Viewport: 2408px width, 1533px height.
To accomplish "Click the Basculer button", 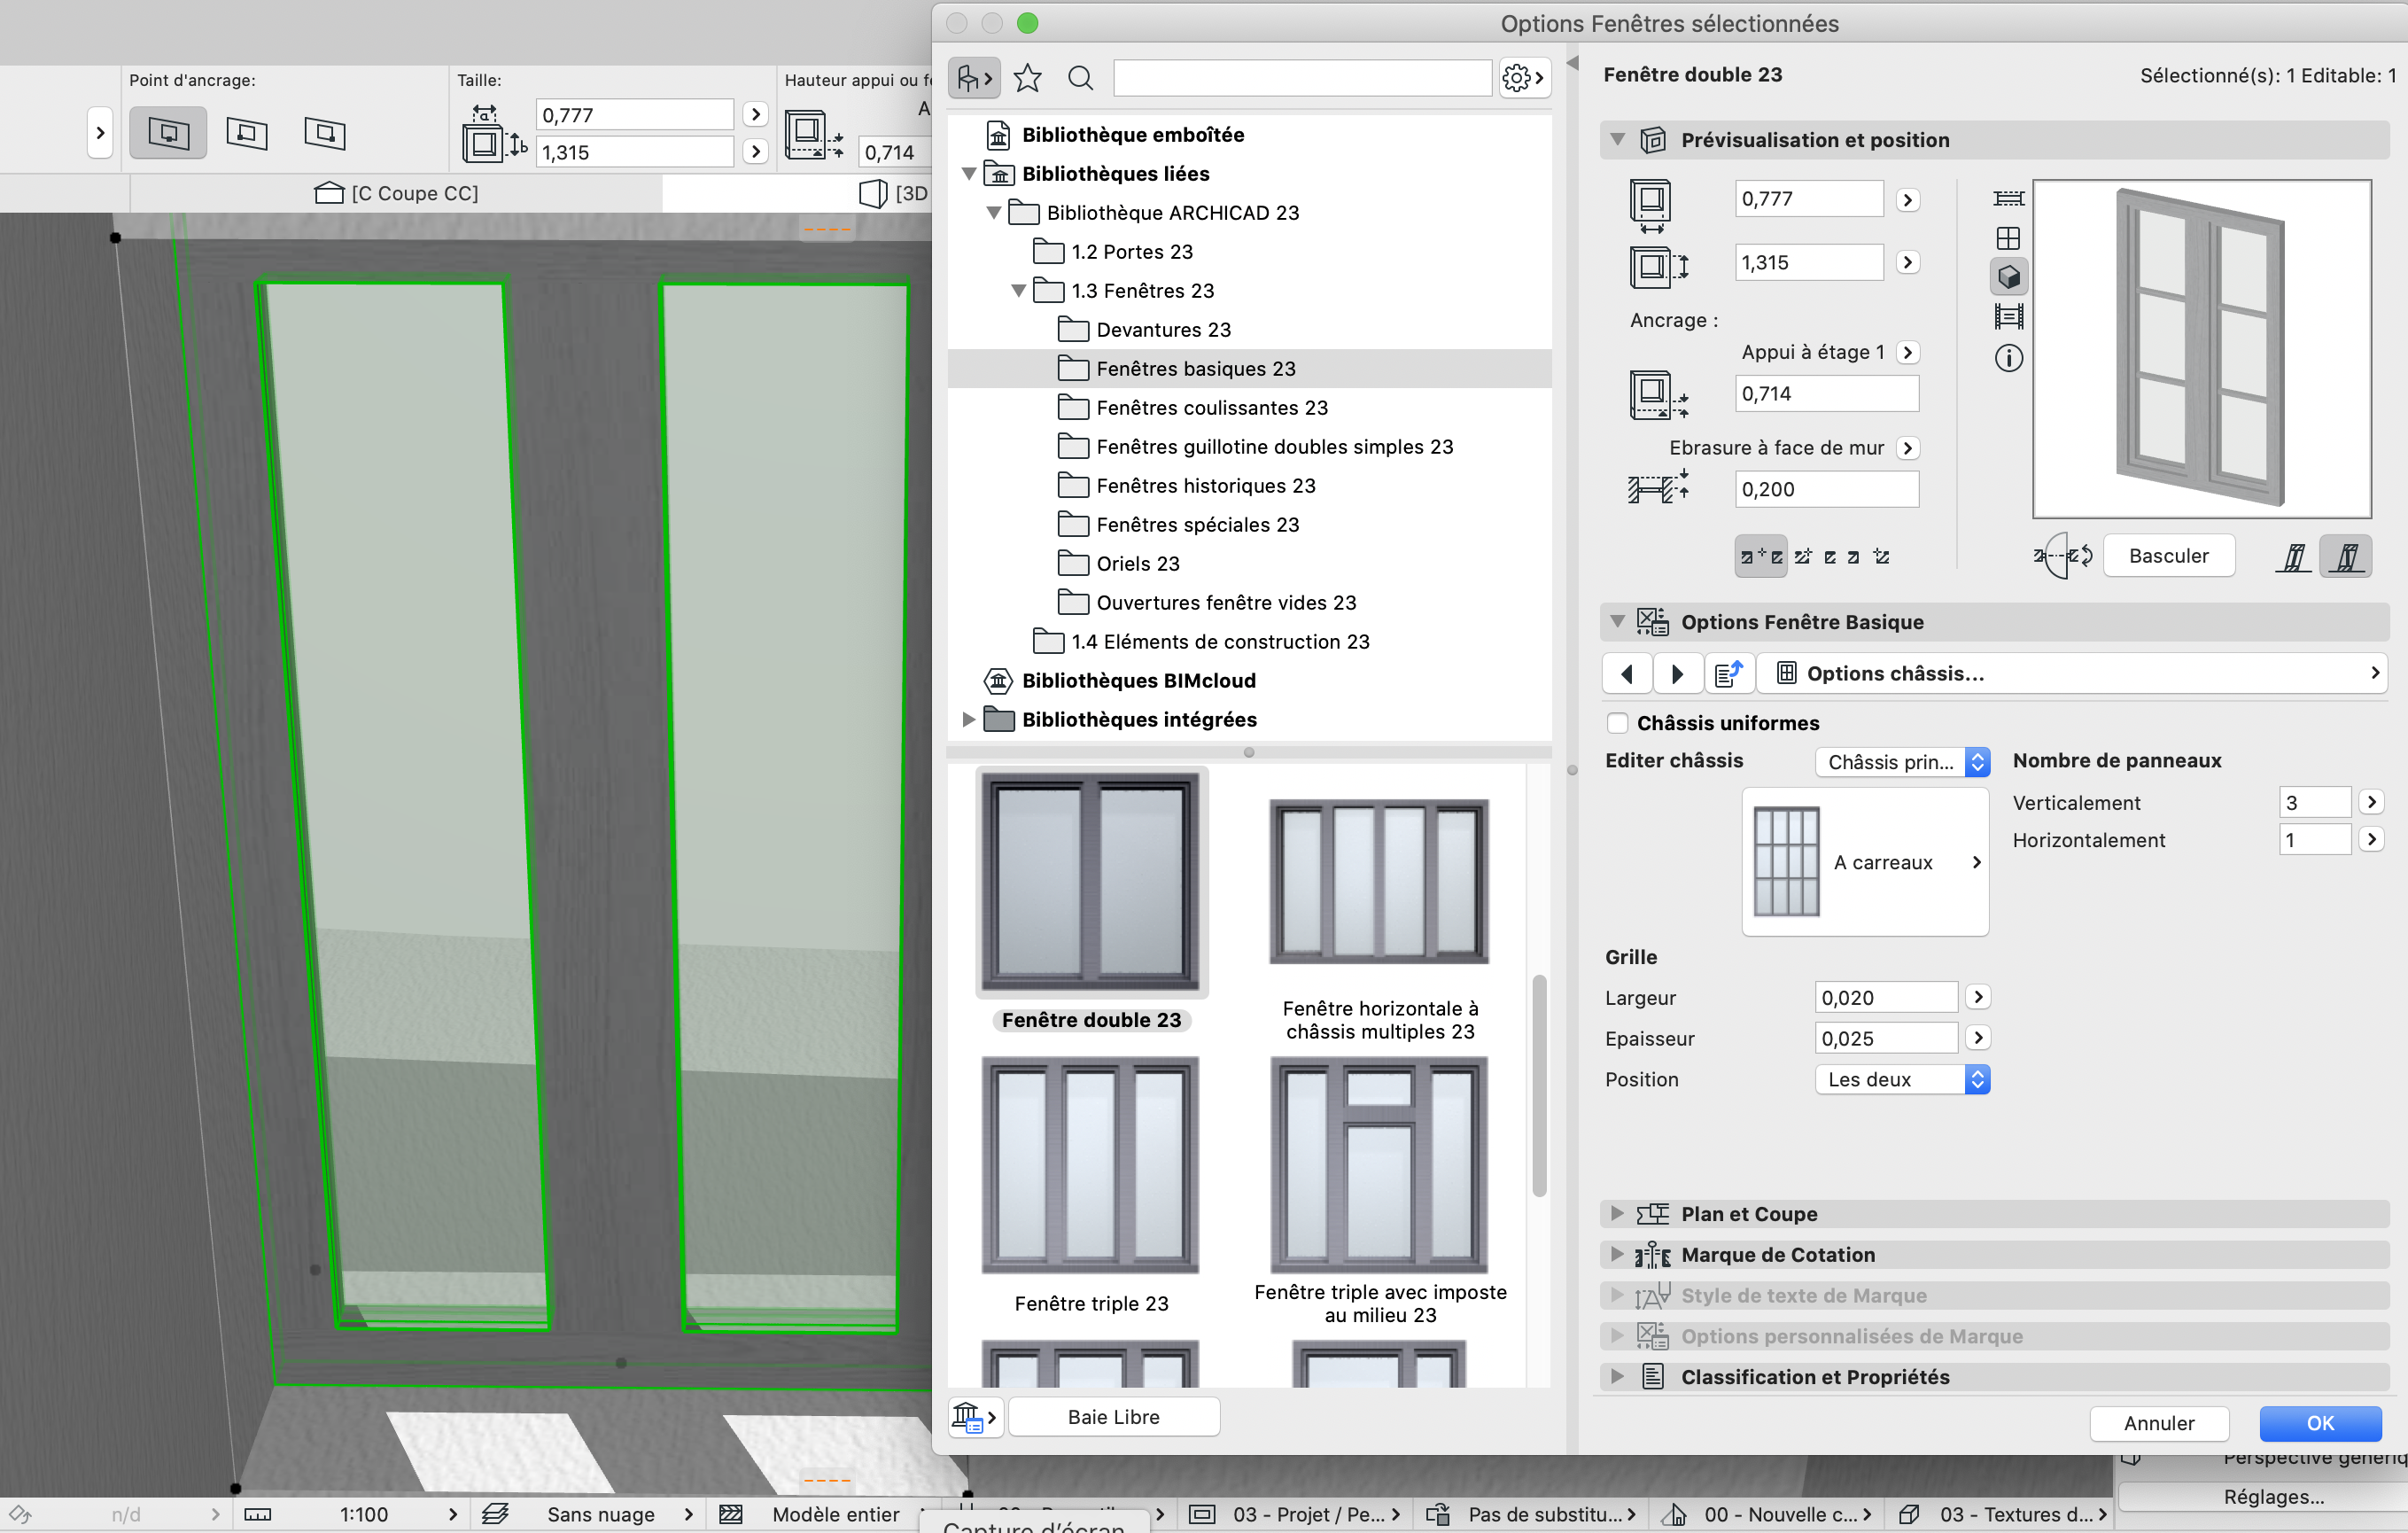I will [x=2168, y=556].
